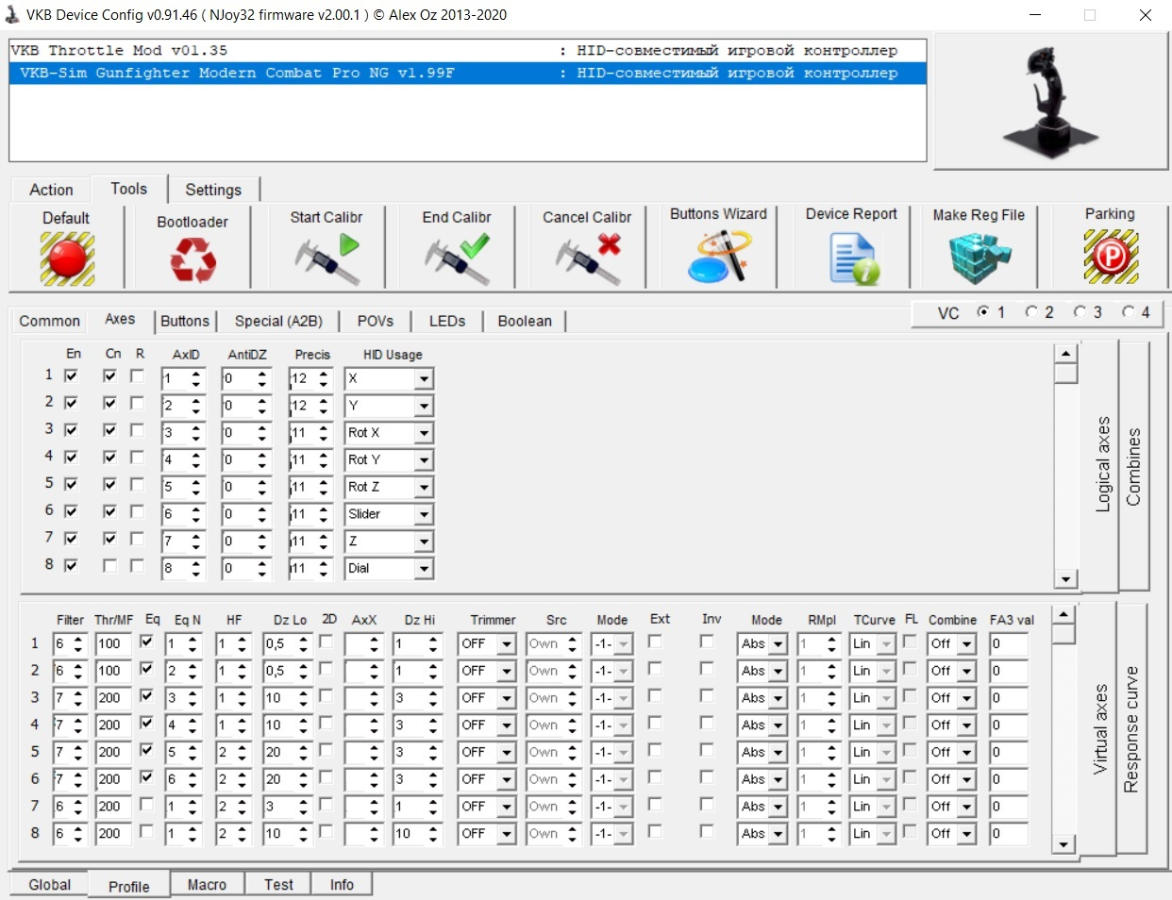Open the HID Usage dropdown showing Slider
The width and height of the screenshot is (1172, 900).
pos(424,514)
